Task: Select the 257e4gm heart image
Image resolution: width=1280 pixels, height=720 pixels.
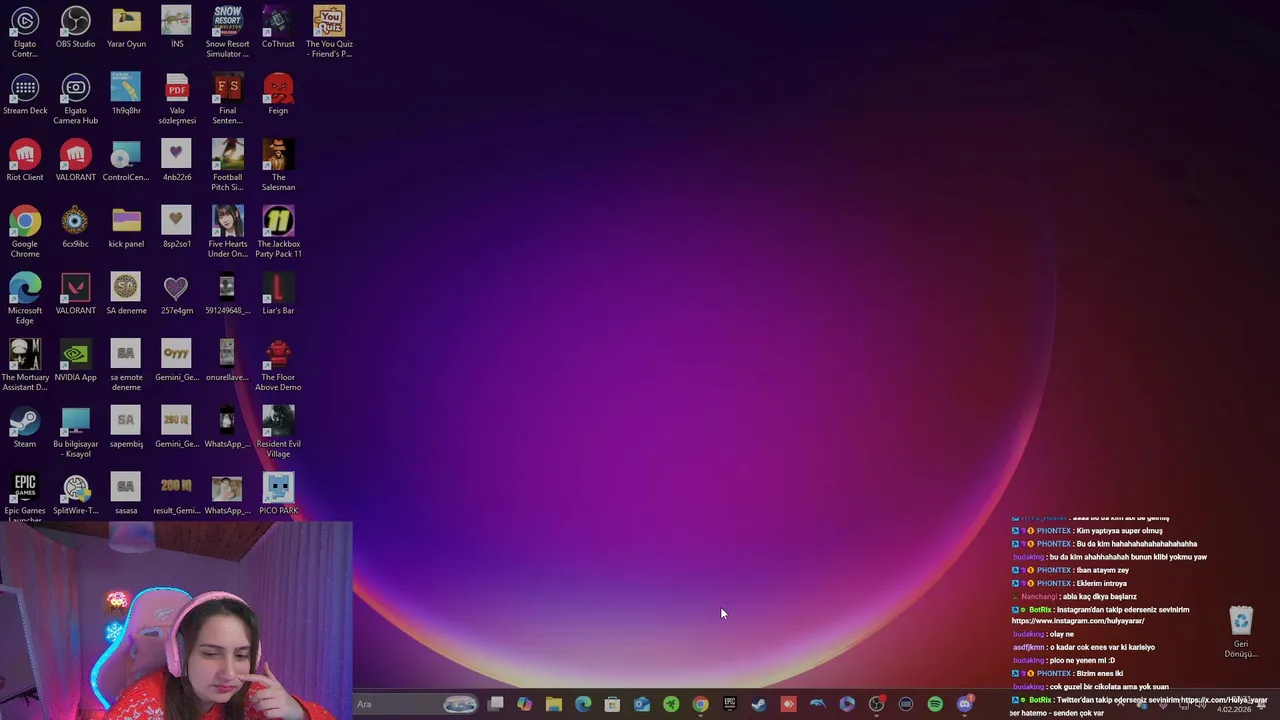Action: click(x=177, y=295)
